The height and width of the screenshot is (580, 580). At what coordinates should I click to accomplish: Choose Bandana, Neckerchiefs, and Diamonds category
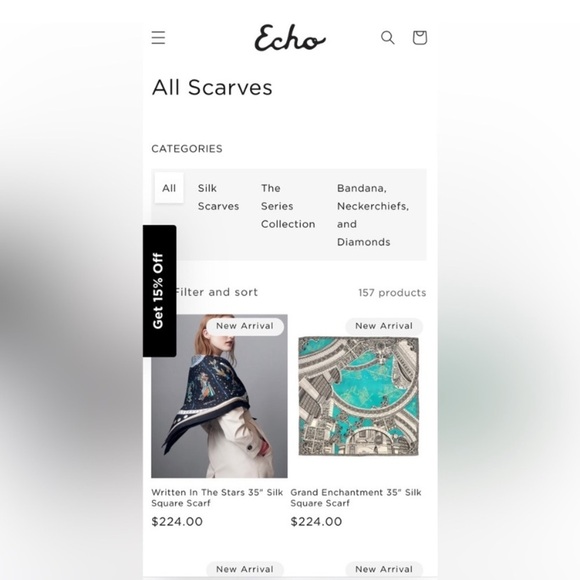(373, 215)
